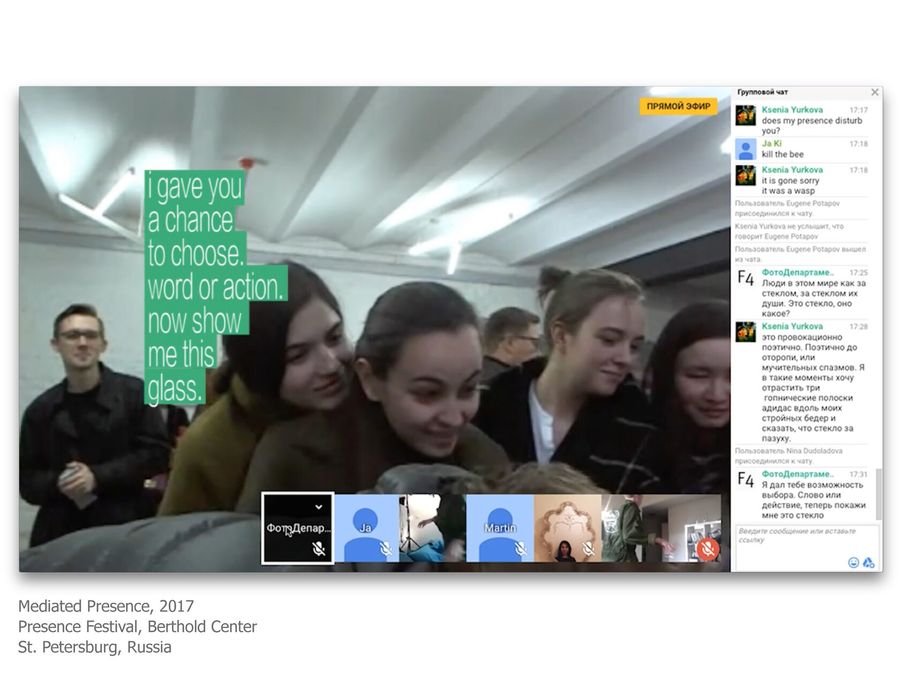Open the Ja Ki sender name
900x675 pixels.
(x=771, y=143)
